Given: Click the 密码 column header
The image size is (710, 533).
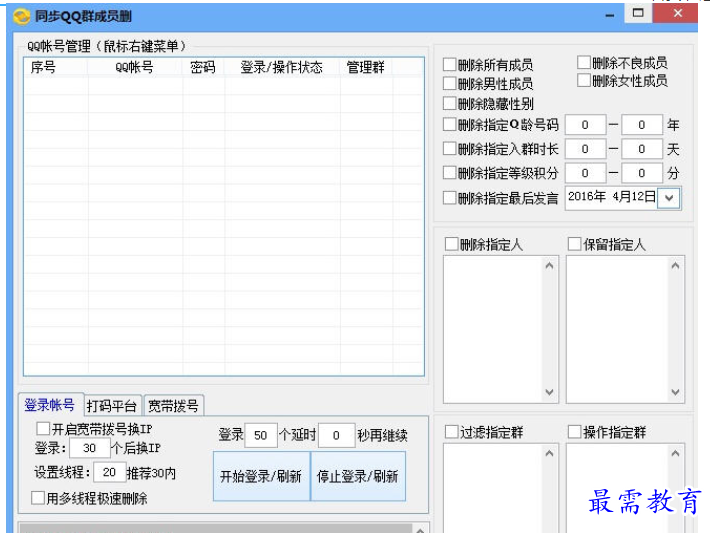Looking at the screenshot, I should [x=203, y=67].
